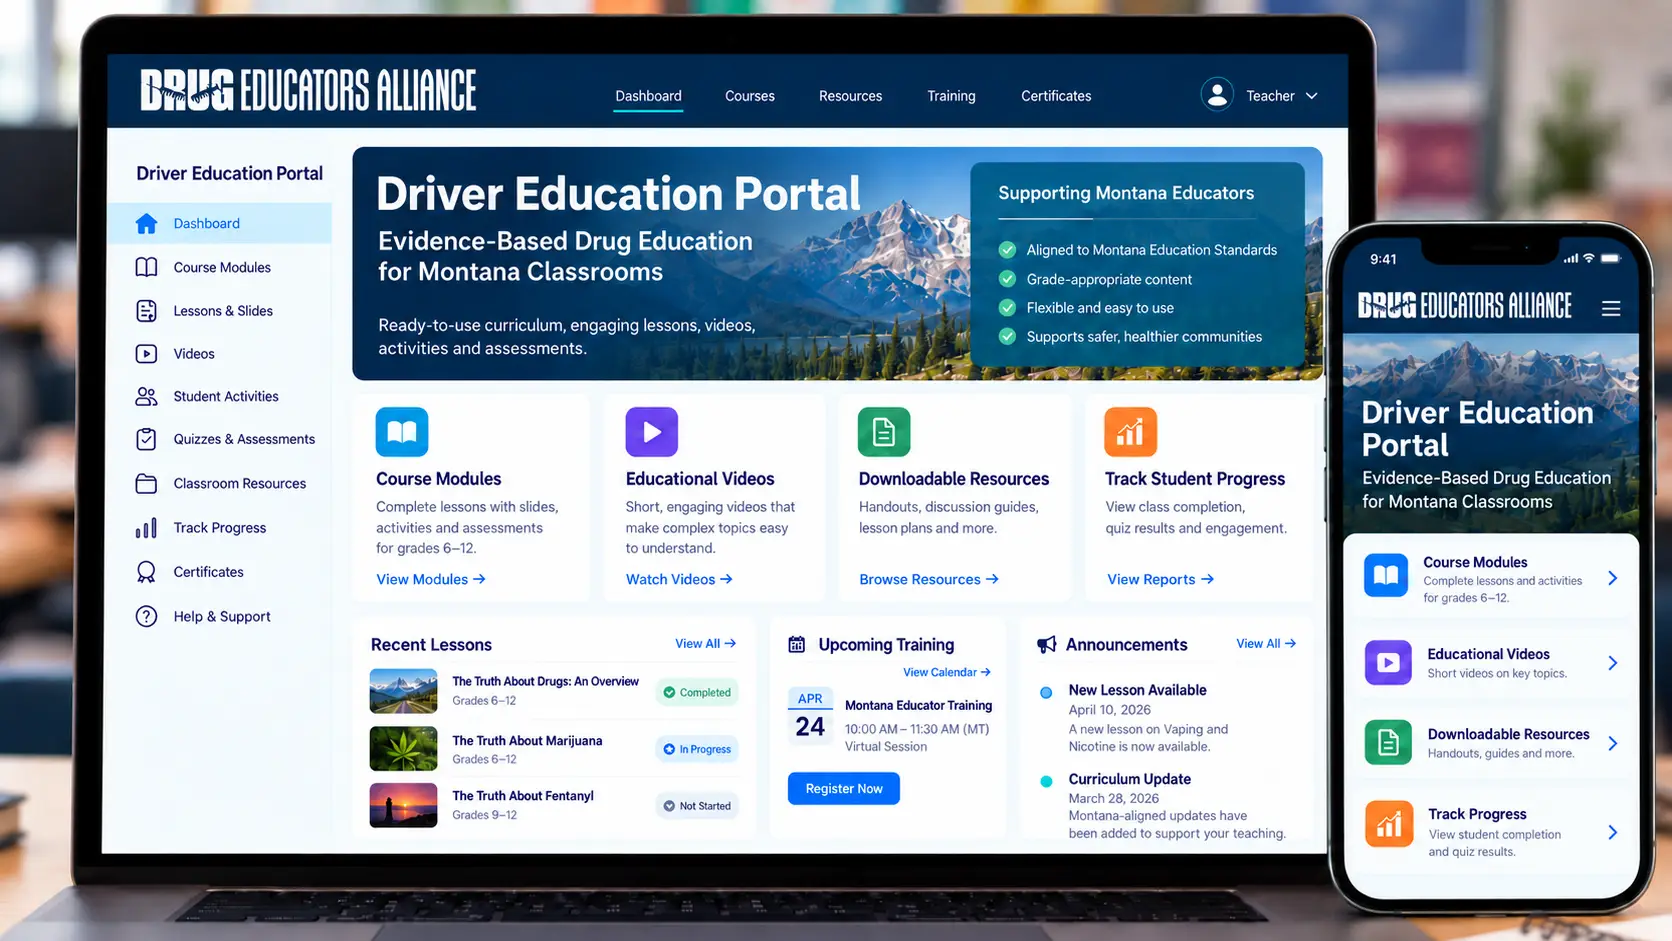
Task: Open the Certificates top navigation tab
Action: point(1056,96)
